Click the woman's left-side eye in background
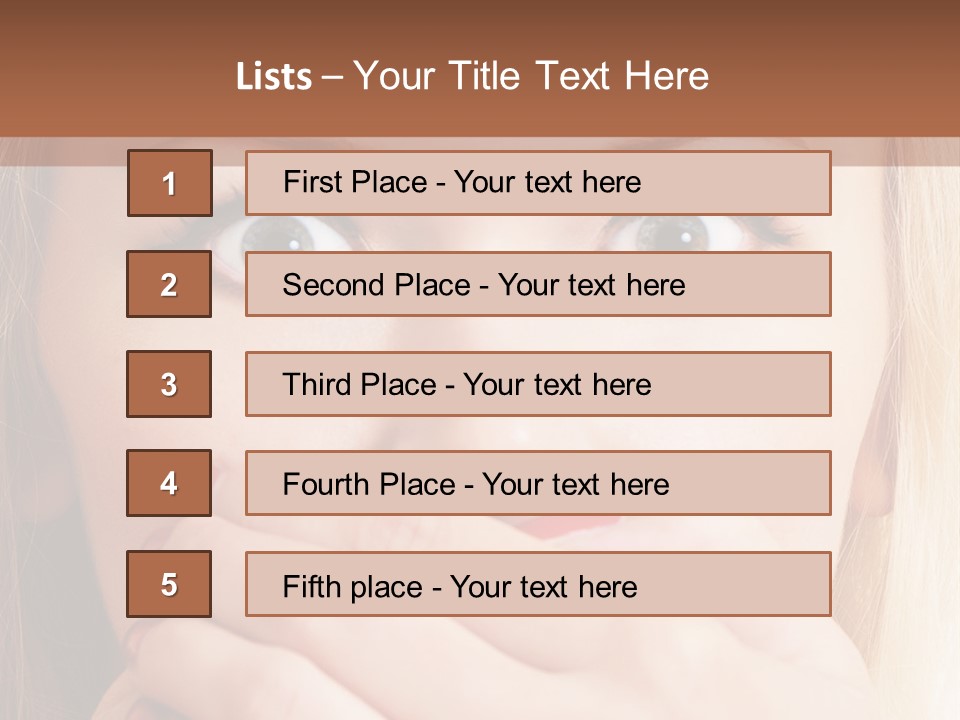Image resolution: width=960 pixels, height=720 pixels. [x=290, y=234]
